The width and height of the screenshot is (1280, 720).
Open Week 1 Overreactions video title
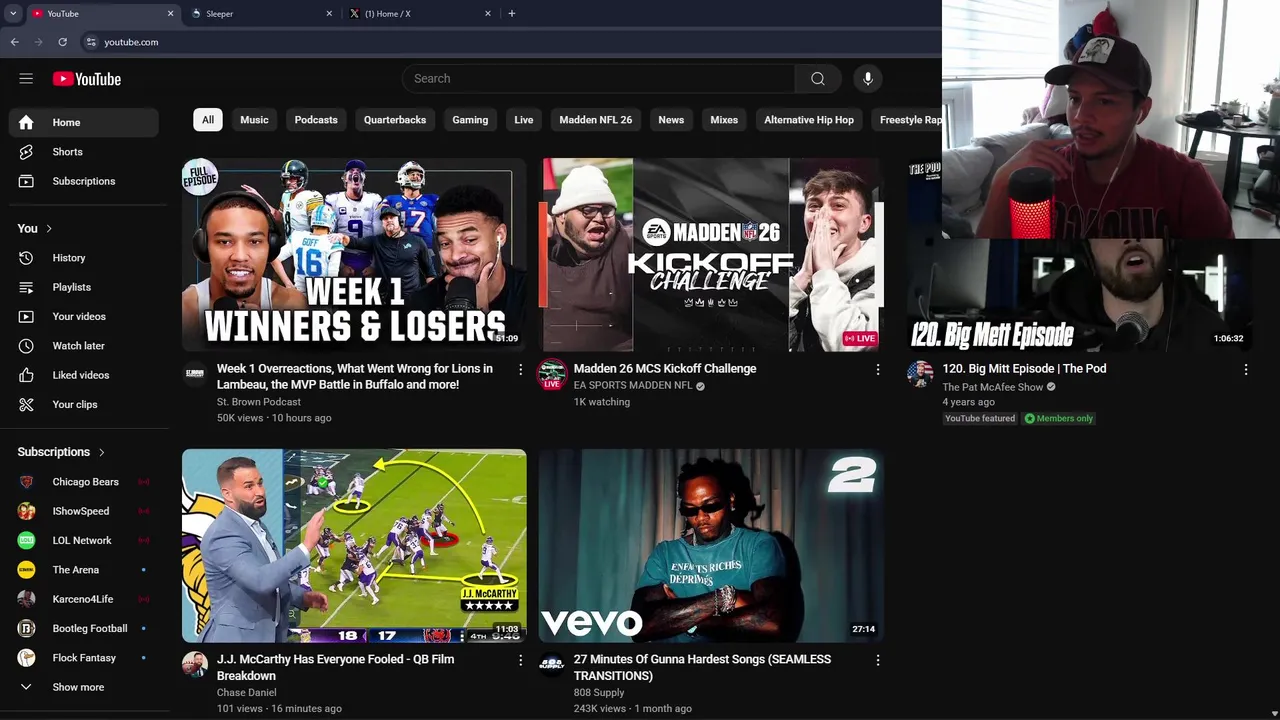tap(355, 377)
